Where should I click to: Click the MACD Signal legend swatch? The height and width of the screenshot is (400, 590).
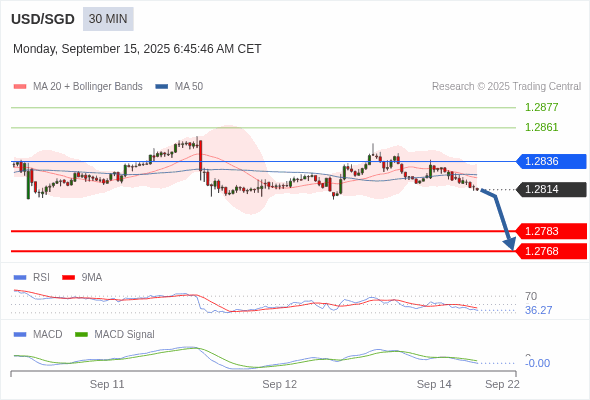click(82, 334)
